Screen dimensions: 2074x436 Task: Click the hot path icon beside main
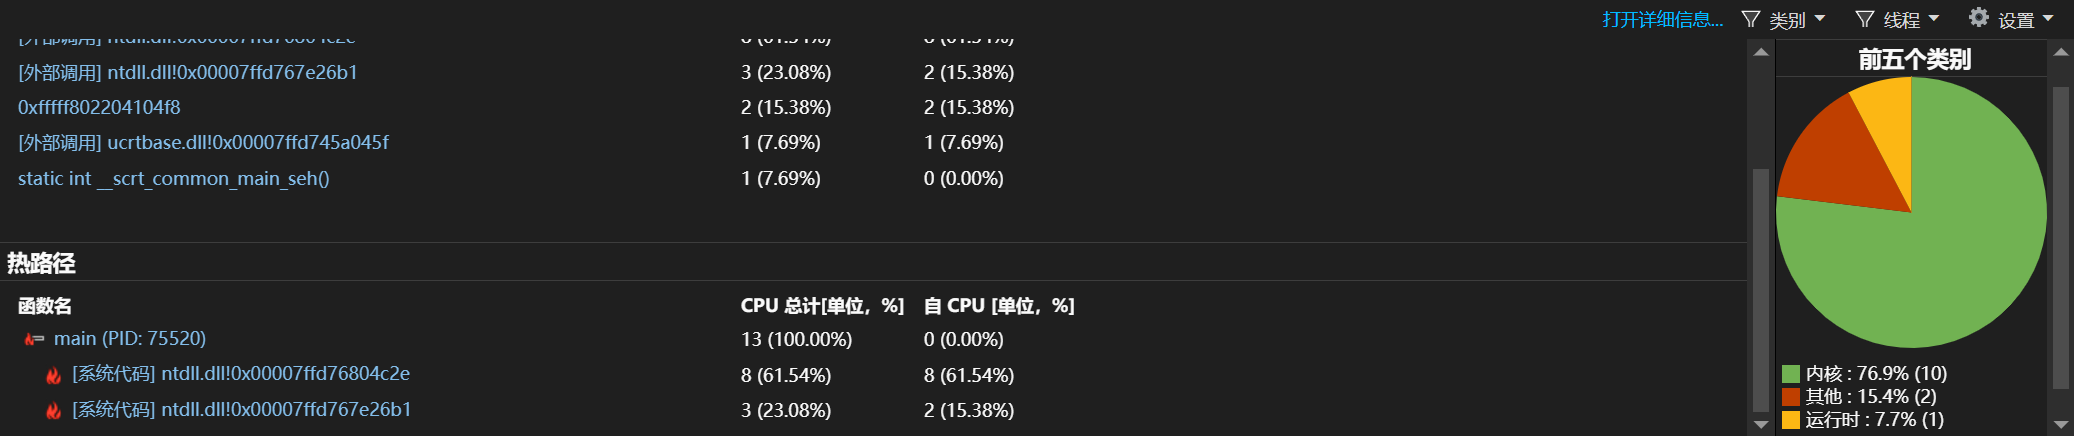pos(34,340)
